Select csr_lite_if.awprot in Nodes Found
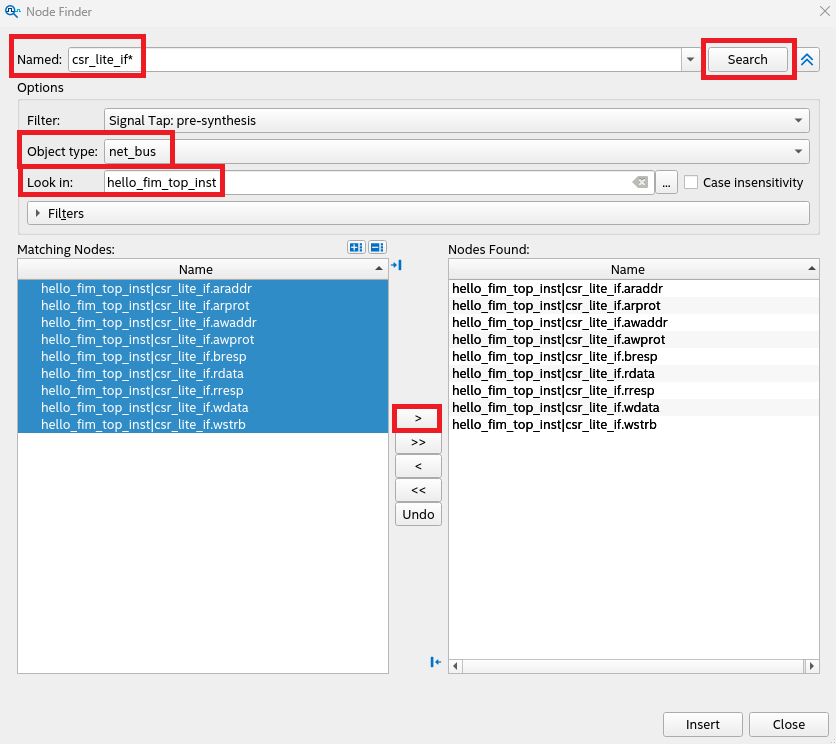The width and height of the screenshot is (836, 744). [x=633, y=340]
